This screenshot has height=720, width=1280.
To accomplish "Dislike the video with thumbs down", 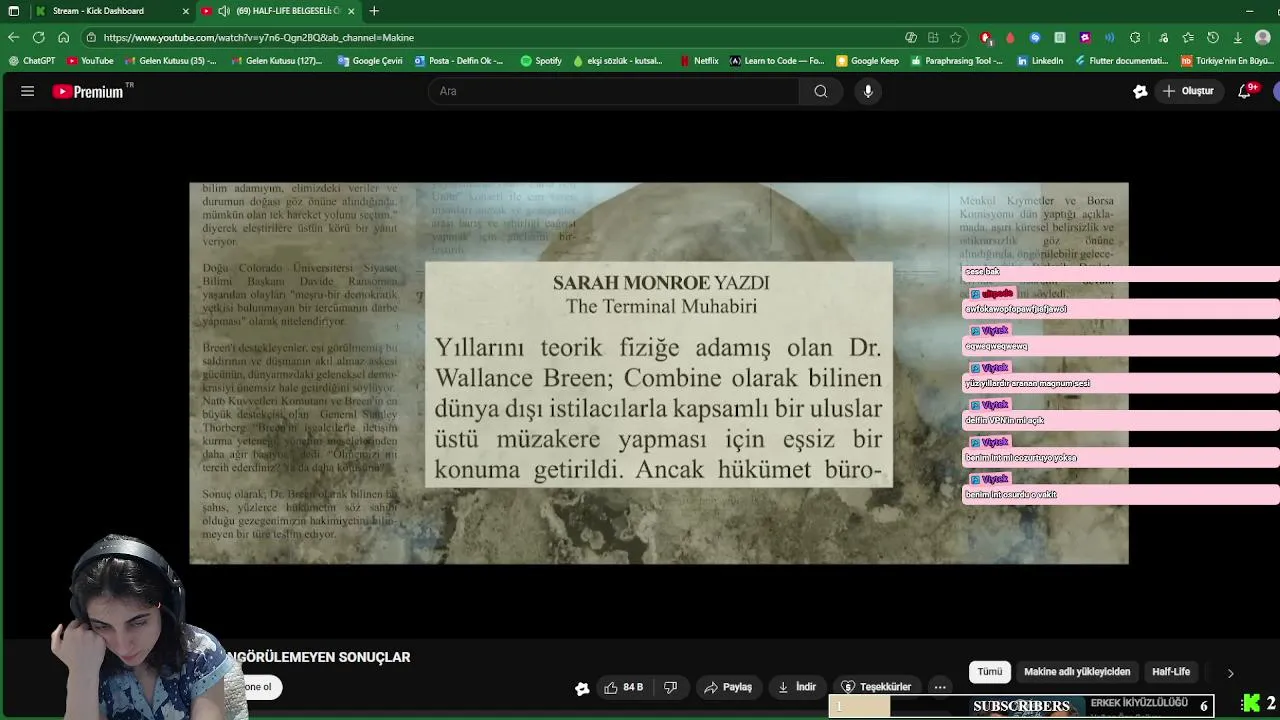I will (x=671, y=687).
